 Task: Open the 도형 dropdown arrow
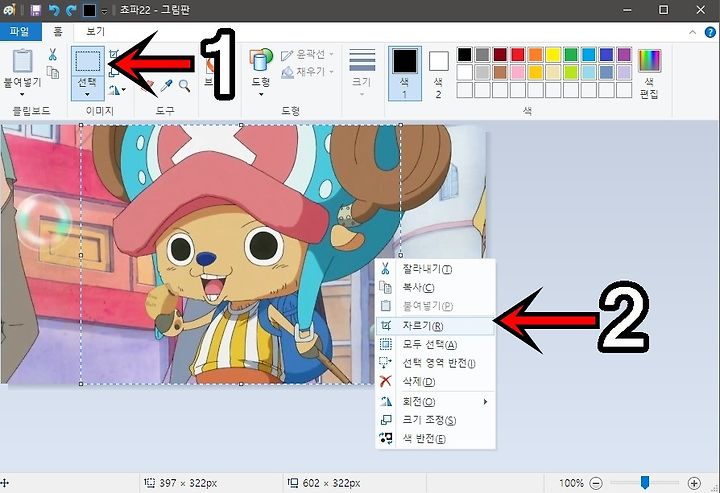coord(261,95)
